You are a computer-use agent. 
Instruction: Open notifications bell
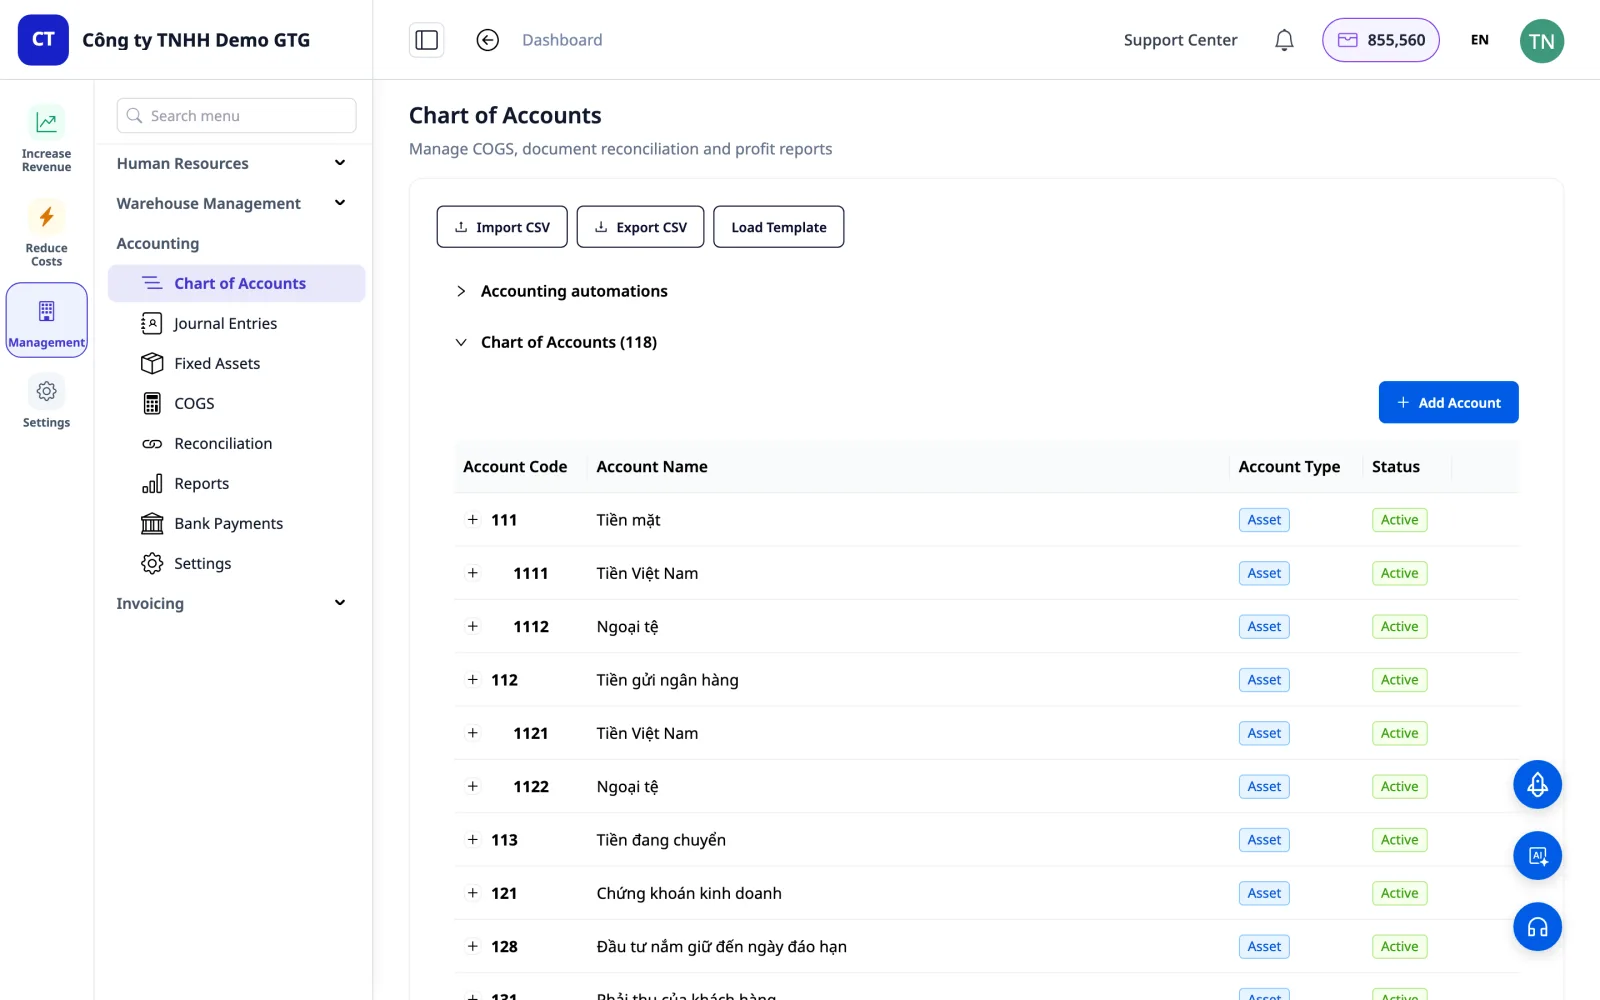click(x=1284, y=40)
